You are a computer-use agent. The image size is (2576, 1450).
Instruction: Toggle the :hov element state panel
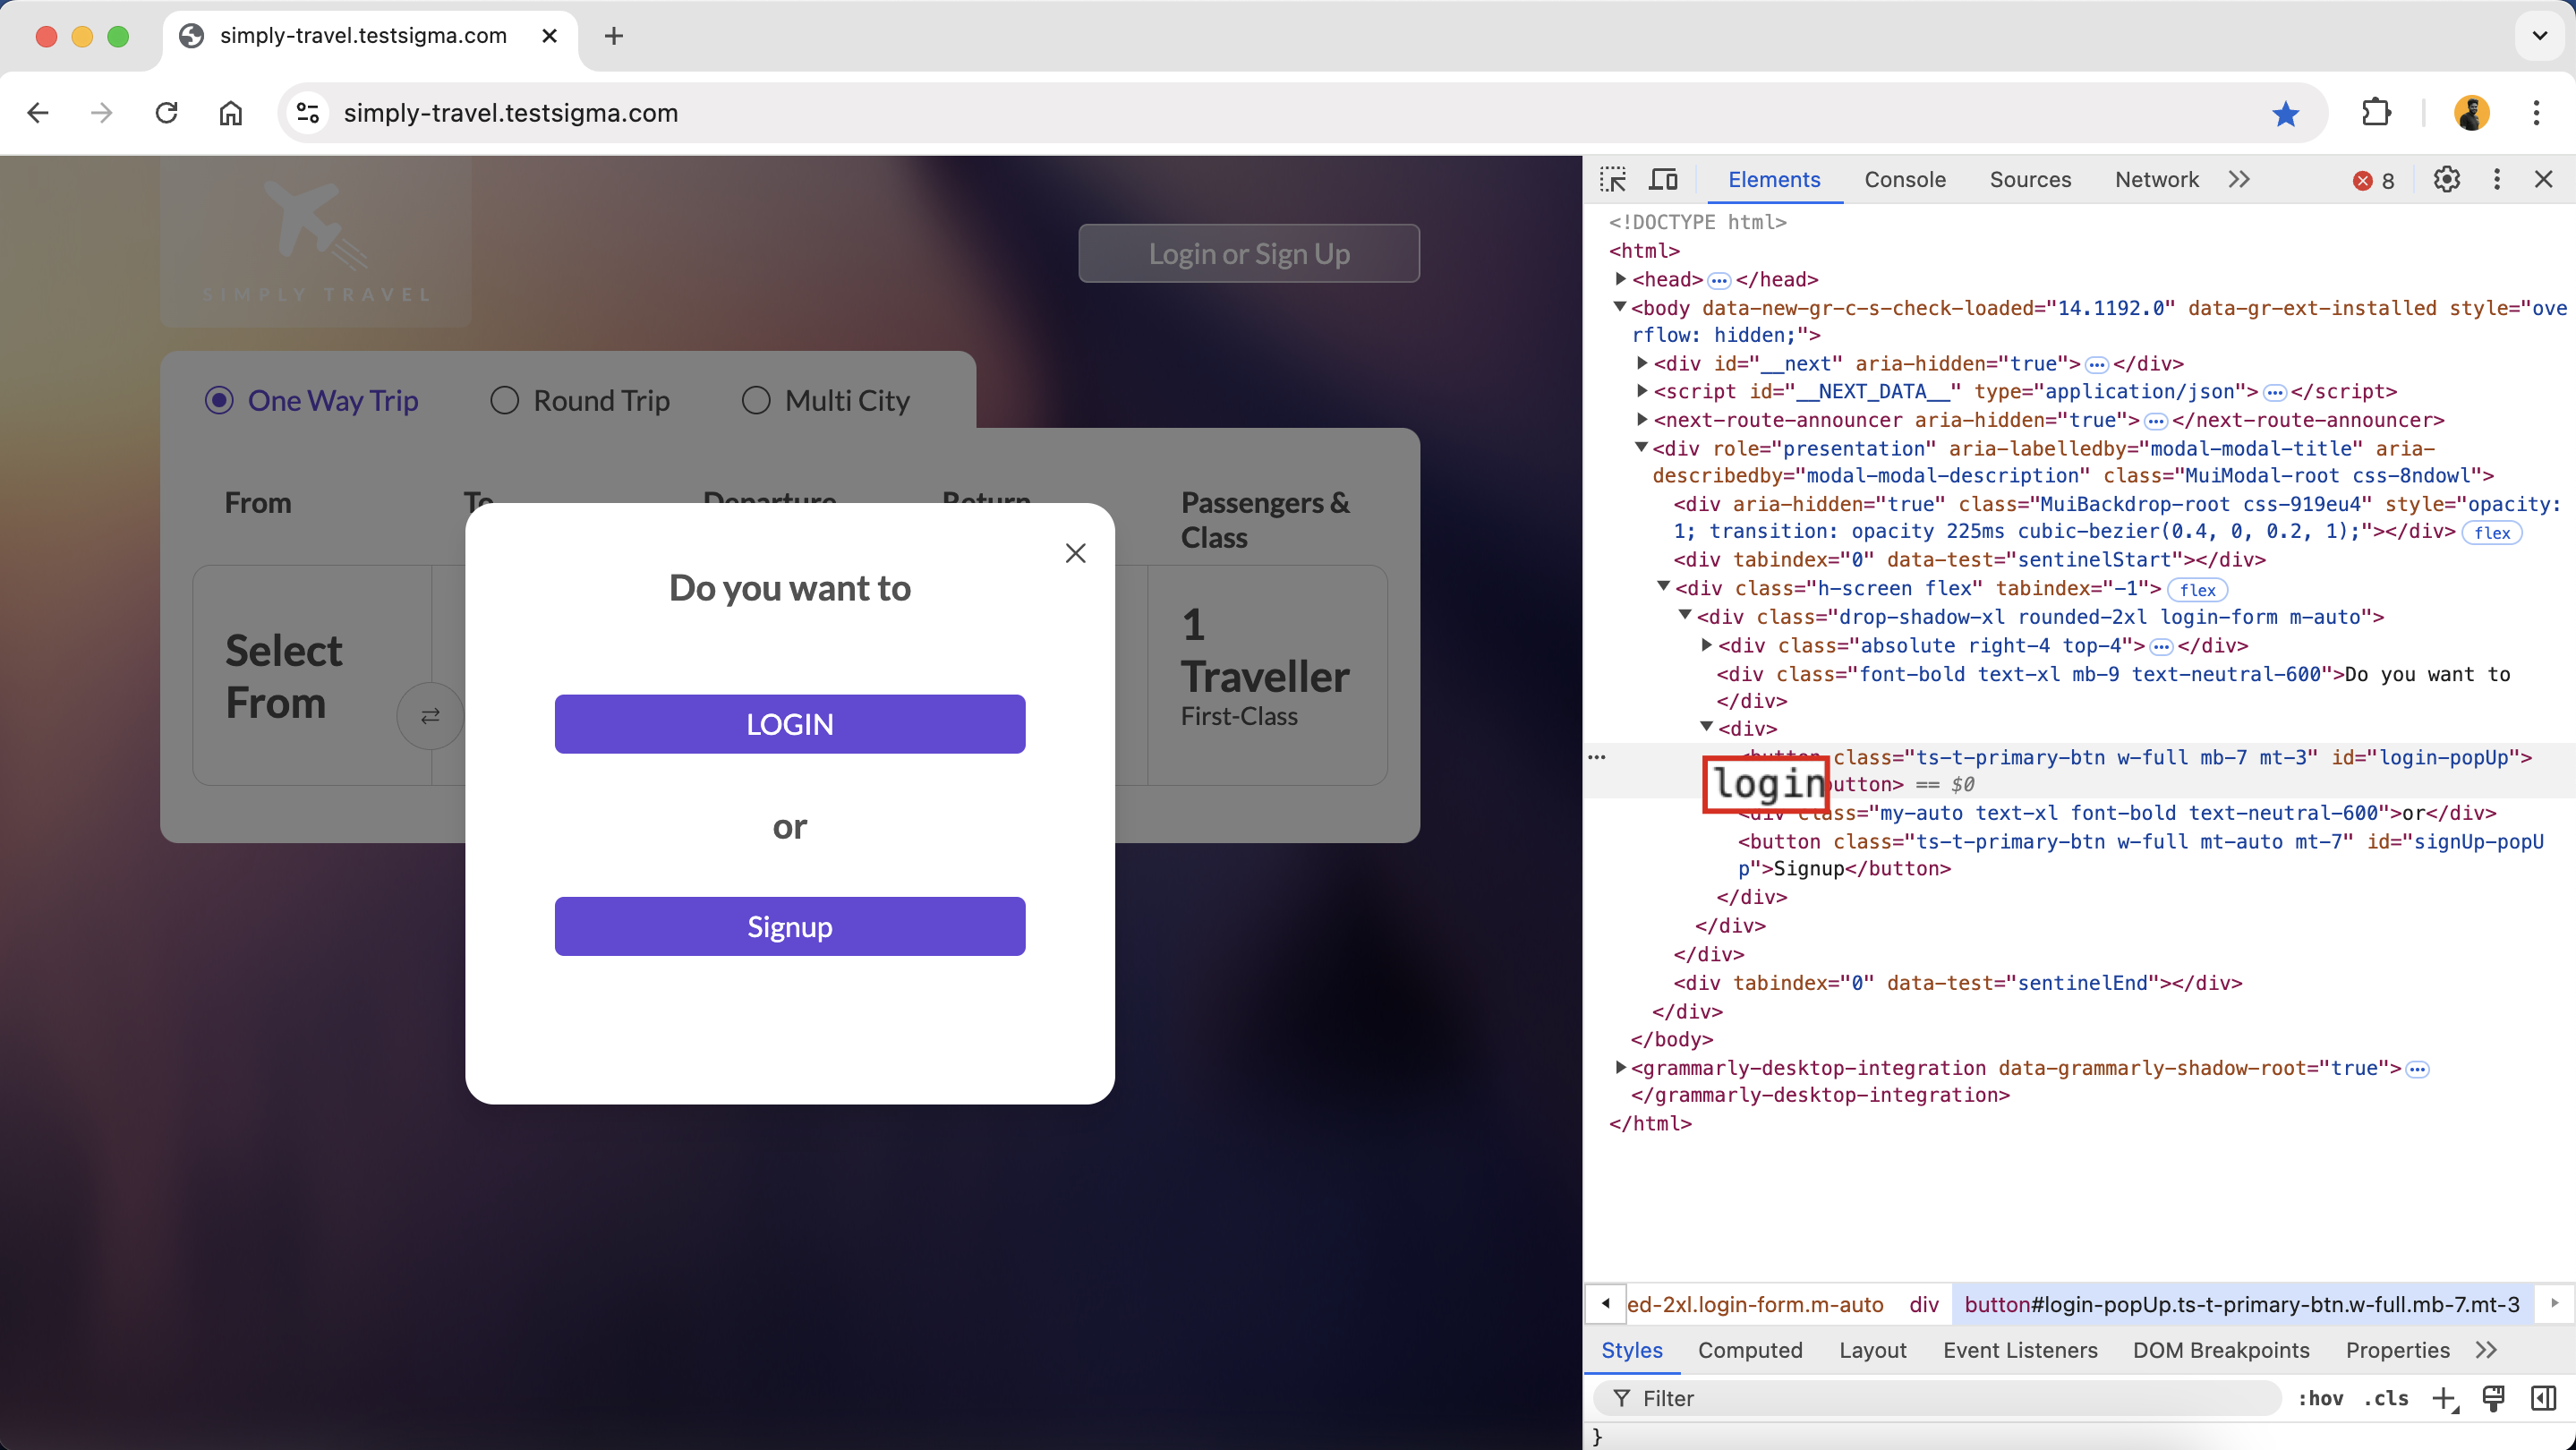[2320, 1398]
